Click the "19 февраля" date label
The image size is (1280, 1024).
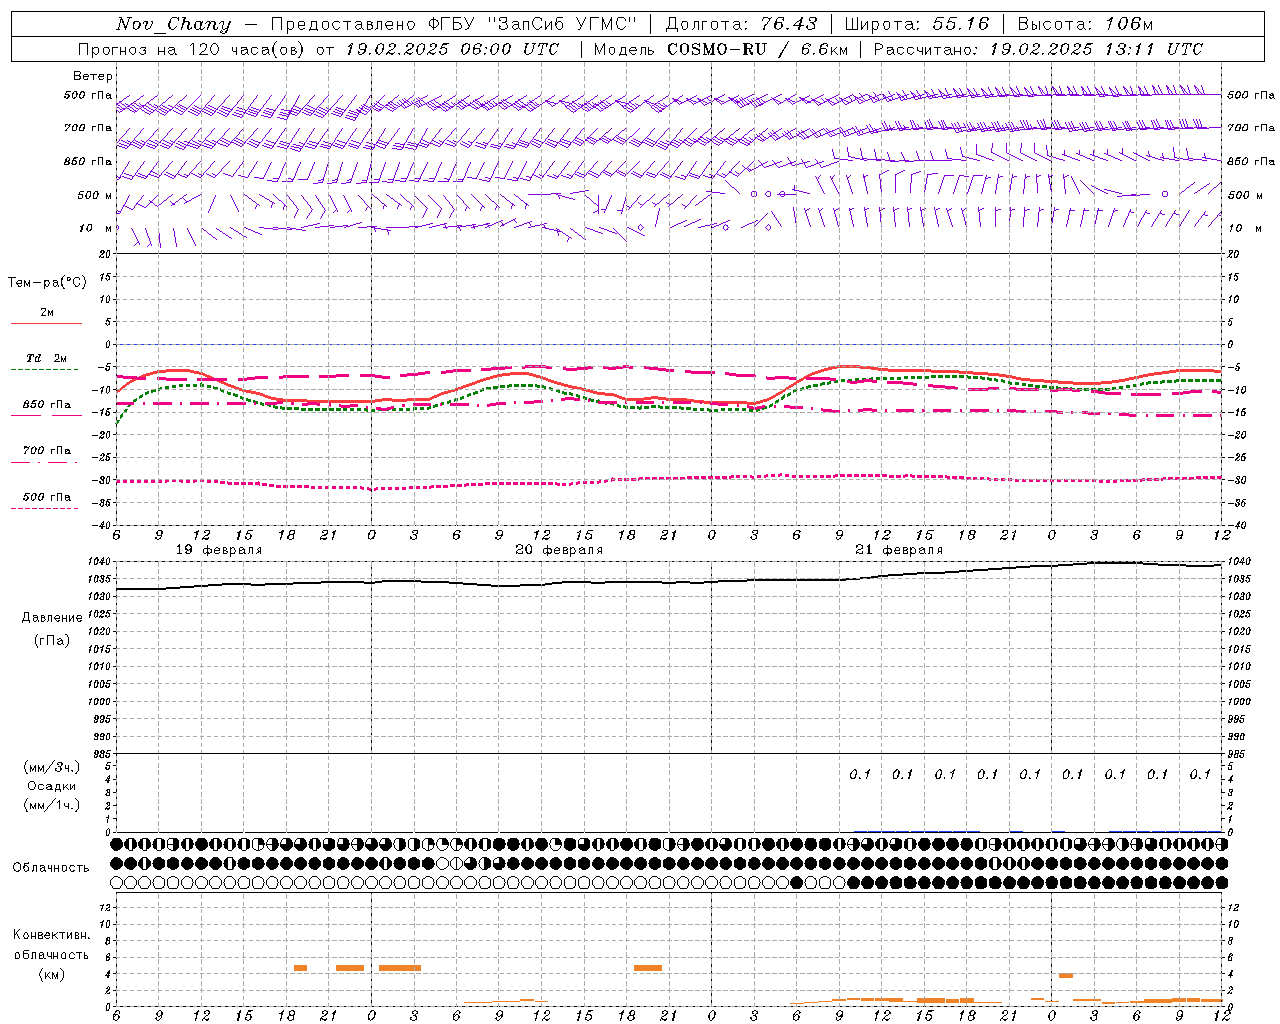click(x=219, y=550)
